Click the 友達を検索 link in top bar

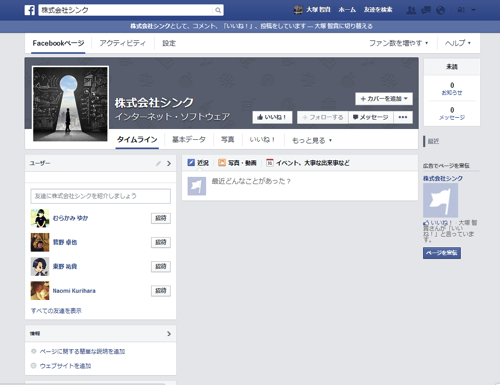click(378, 10)
